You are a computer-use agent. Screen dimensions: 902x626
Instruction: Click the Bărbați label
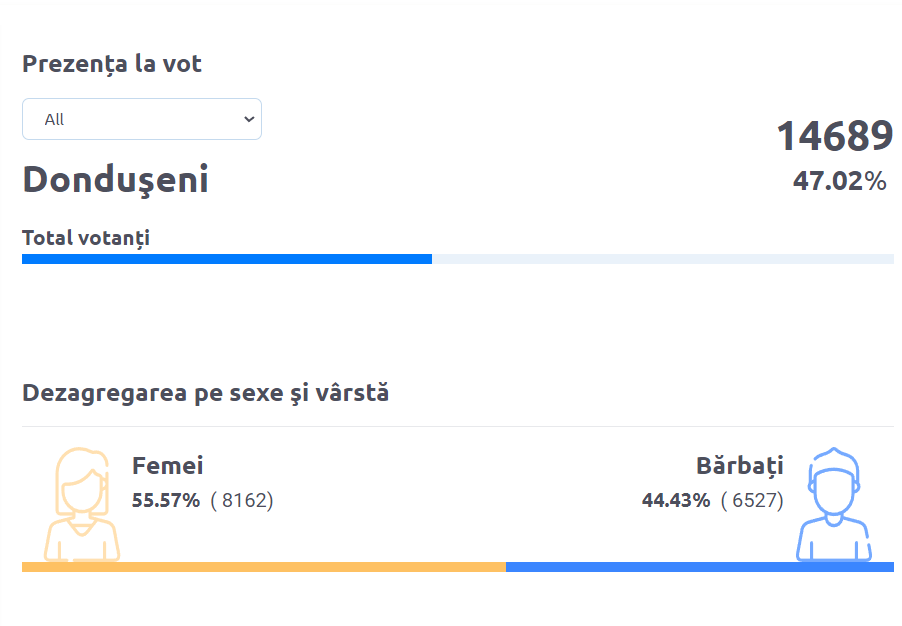tap(740, 466)
